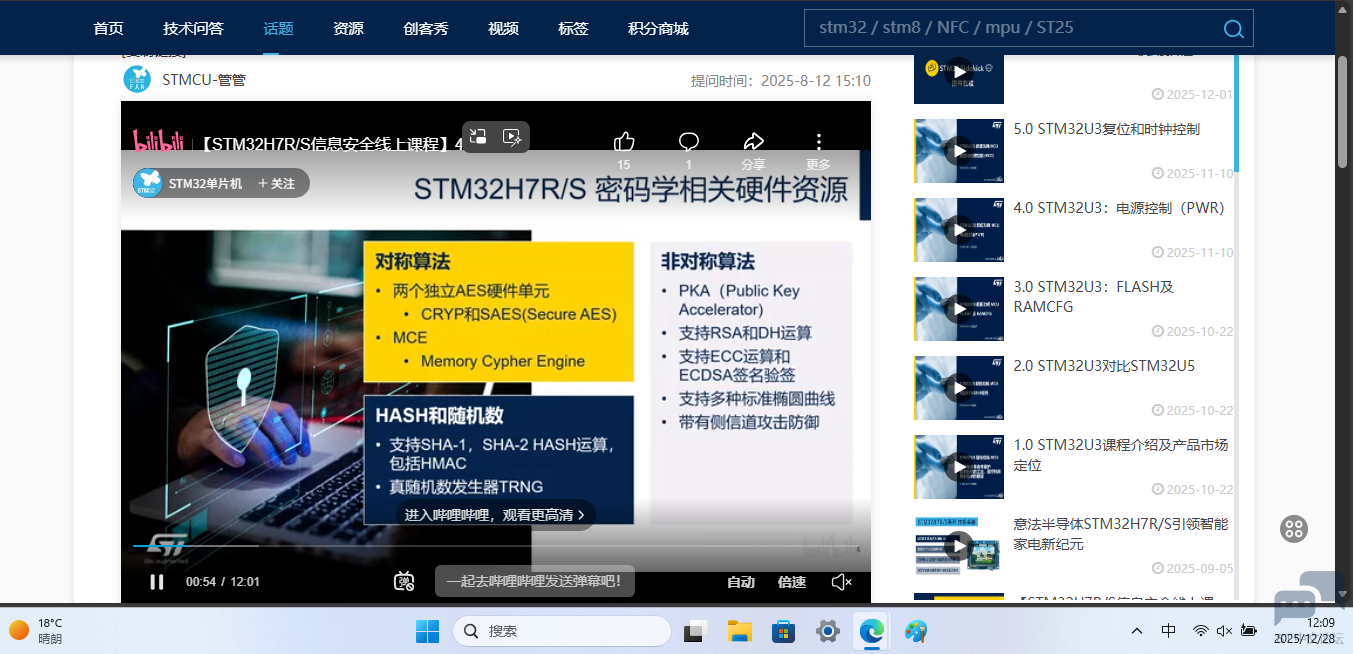Play 1.0 STM32U3课程介绍 thumbnail

click(x=959, y=467)
